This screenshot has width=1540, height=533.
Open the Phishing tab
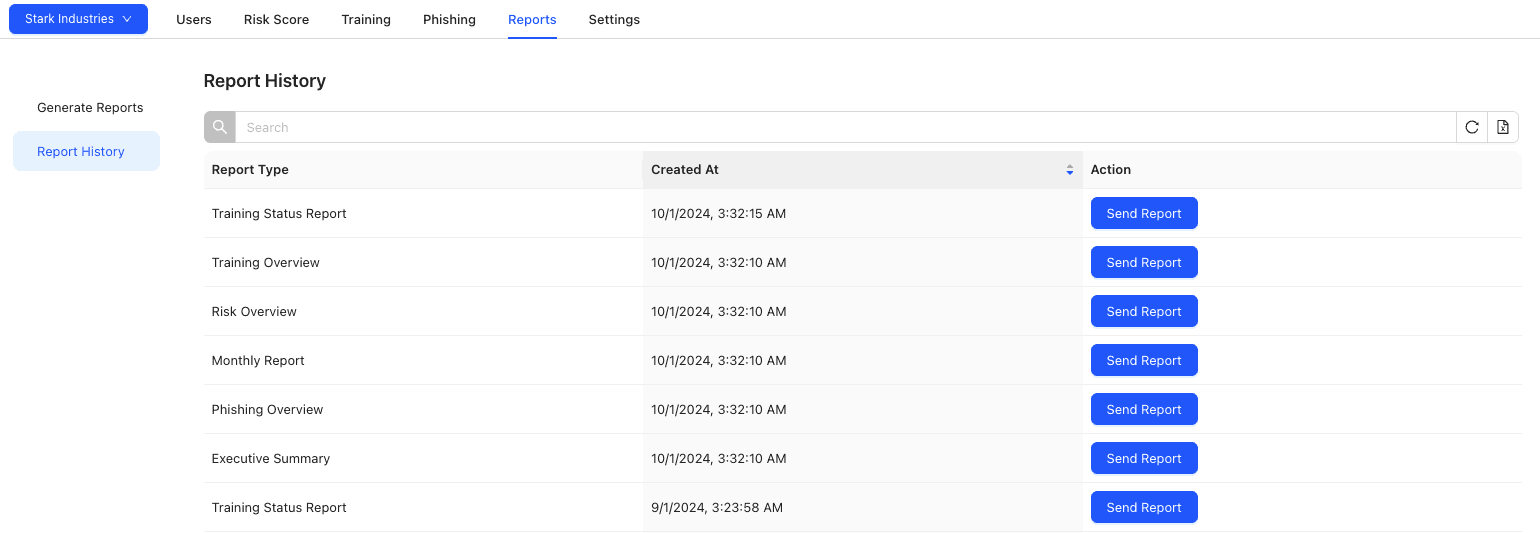pyautogui.click(x=449, y=19)
